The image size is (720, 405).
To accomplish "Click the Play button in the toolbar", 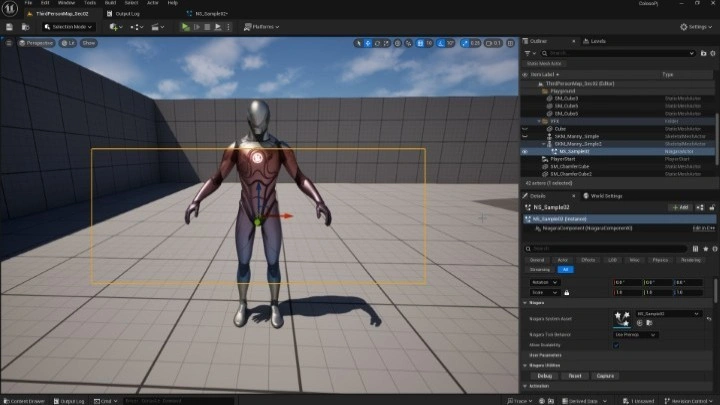I will 185,27.
